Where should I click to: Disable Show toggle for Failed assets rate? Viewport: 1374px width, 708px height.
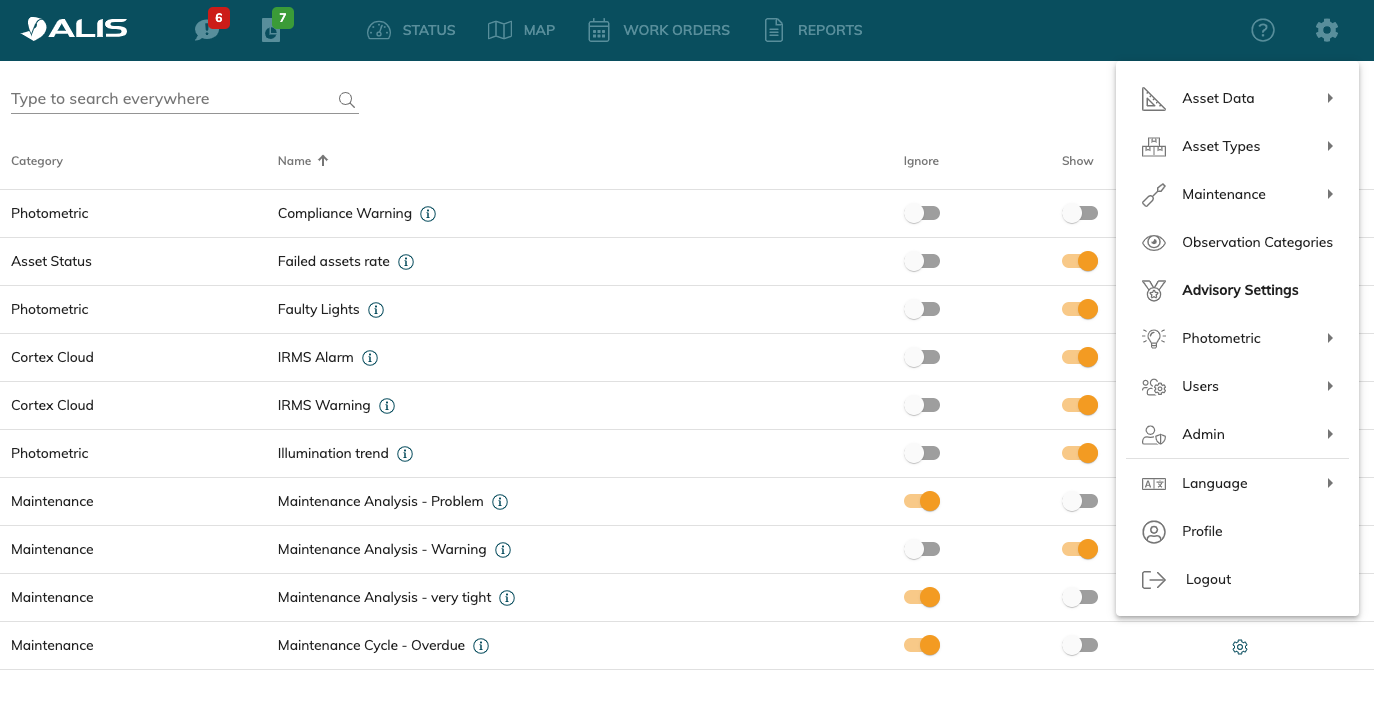coord(1080,261)
